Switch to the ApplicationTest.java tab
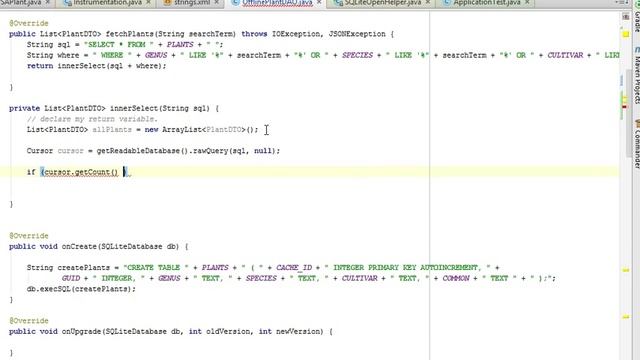Image resolution: width=640 pixels, height=360 pixels. (x=487, y=3)
